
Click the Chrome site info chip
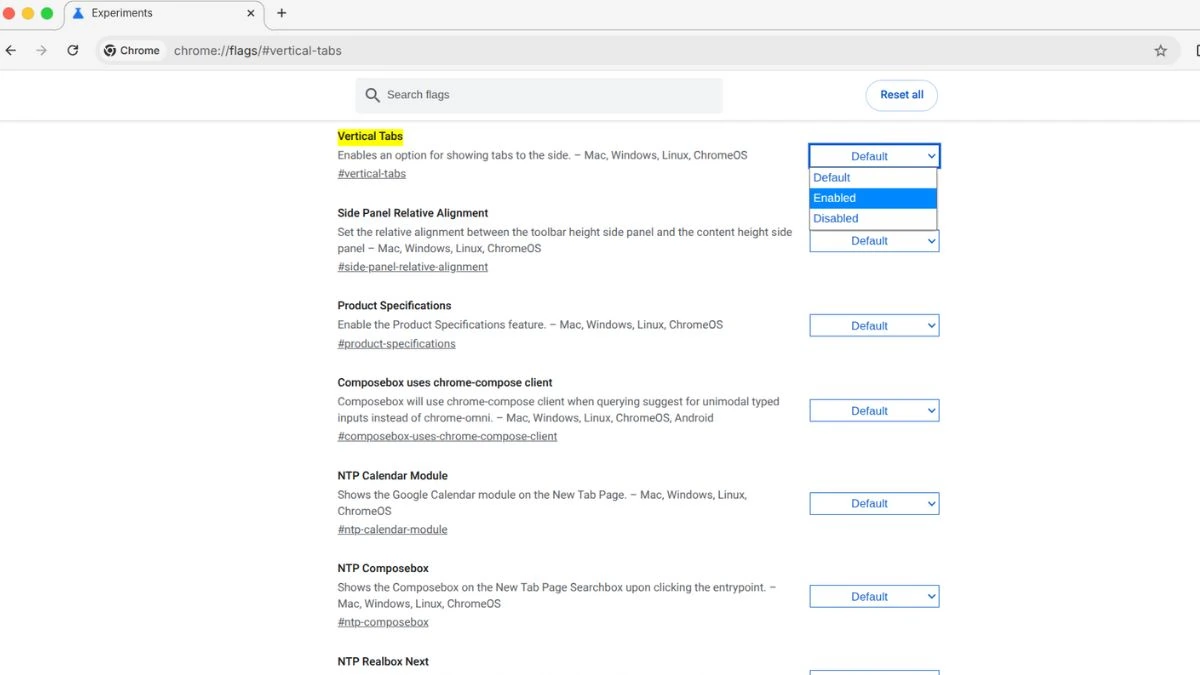click(131, 50)
